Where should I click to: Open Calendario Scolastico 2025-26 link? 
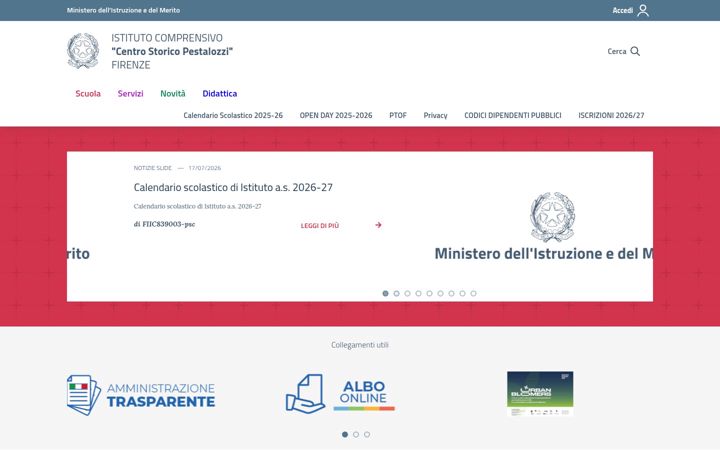[233, 115]
